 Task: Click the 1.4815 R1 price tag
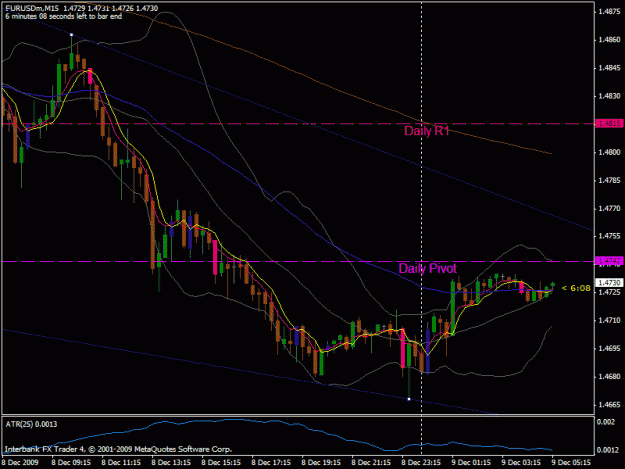[x=608, y=124]
